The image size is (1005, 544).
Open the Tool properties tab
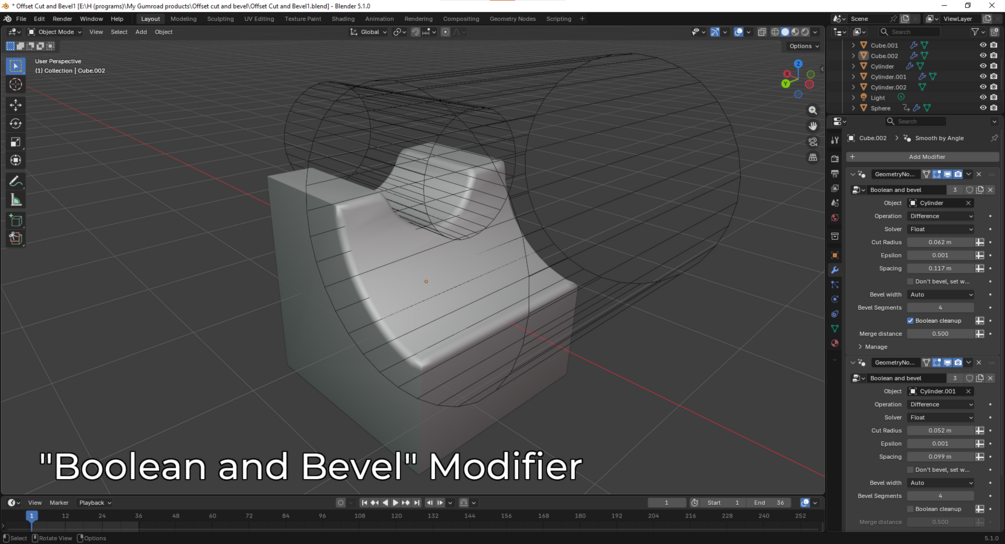point(835,140)
